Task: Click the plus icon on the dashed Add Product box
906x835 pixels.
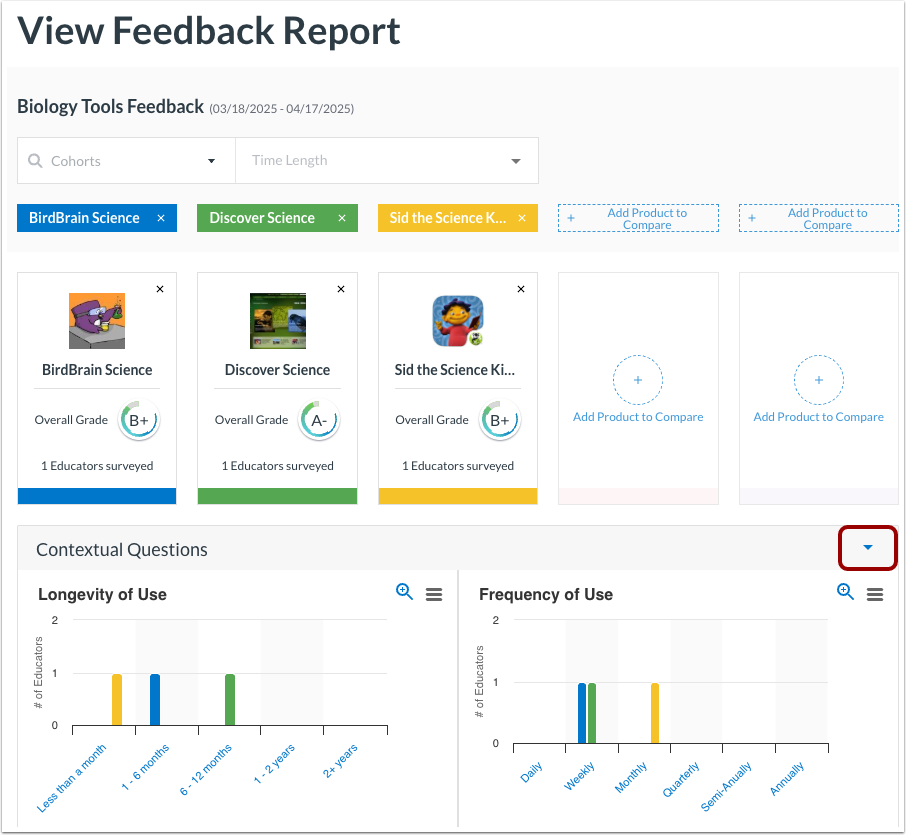Action: pos(570,217)
